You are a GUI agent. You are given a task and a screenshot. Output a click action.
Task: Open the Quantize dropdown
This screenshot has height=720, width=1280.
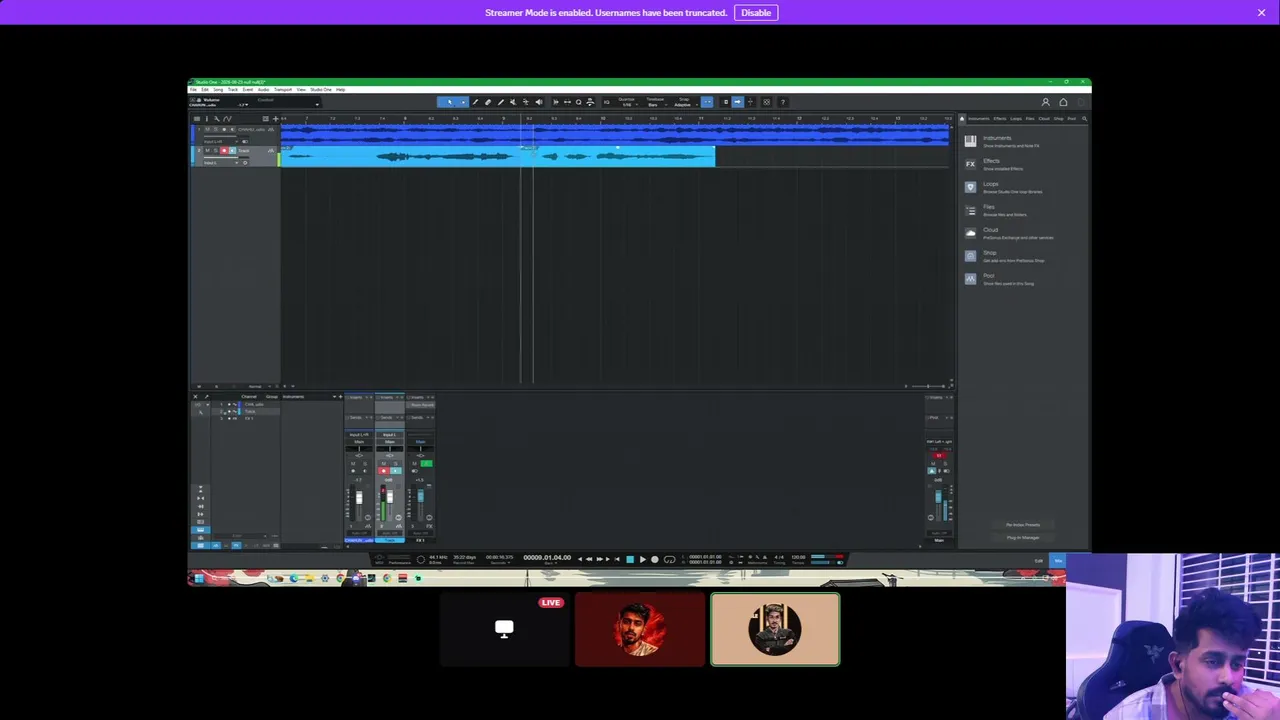(x=627, y=102)
